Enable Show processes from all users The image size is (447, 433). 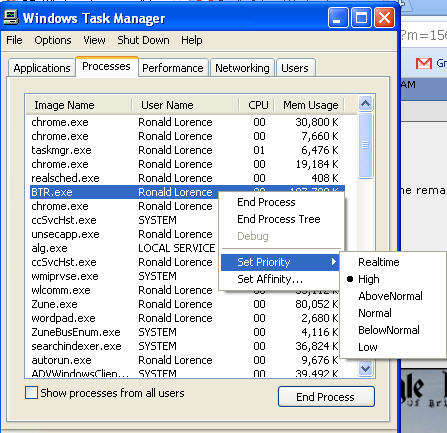(x=31, y=393)
